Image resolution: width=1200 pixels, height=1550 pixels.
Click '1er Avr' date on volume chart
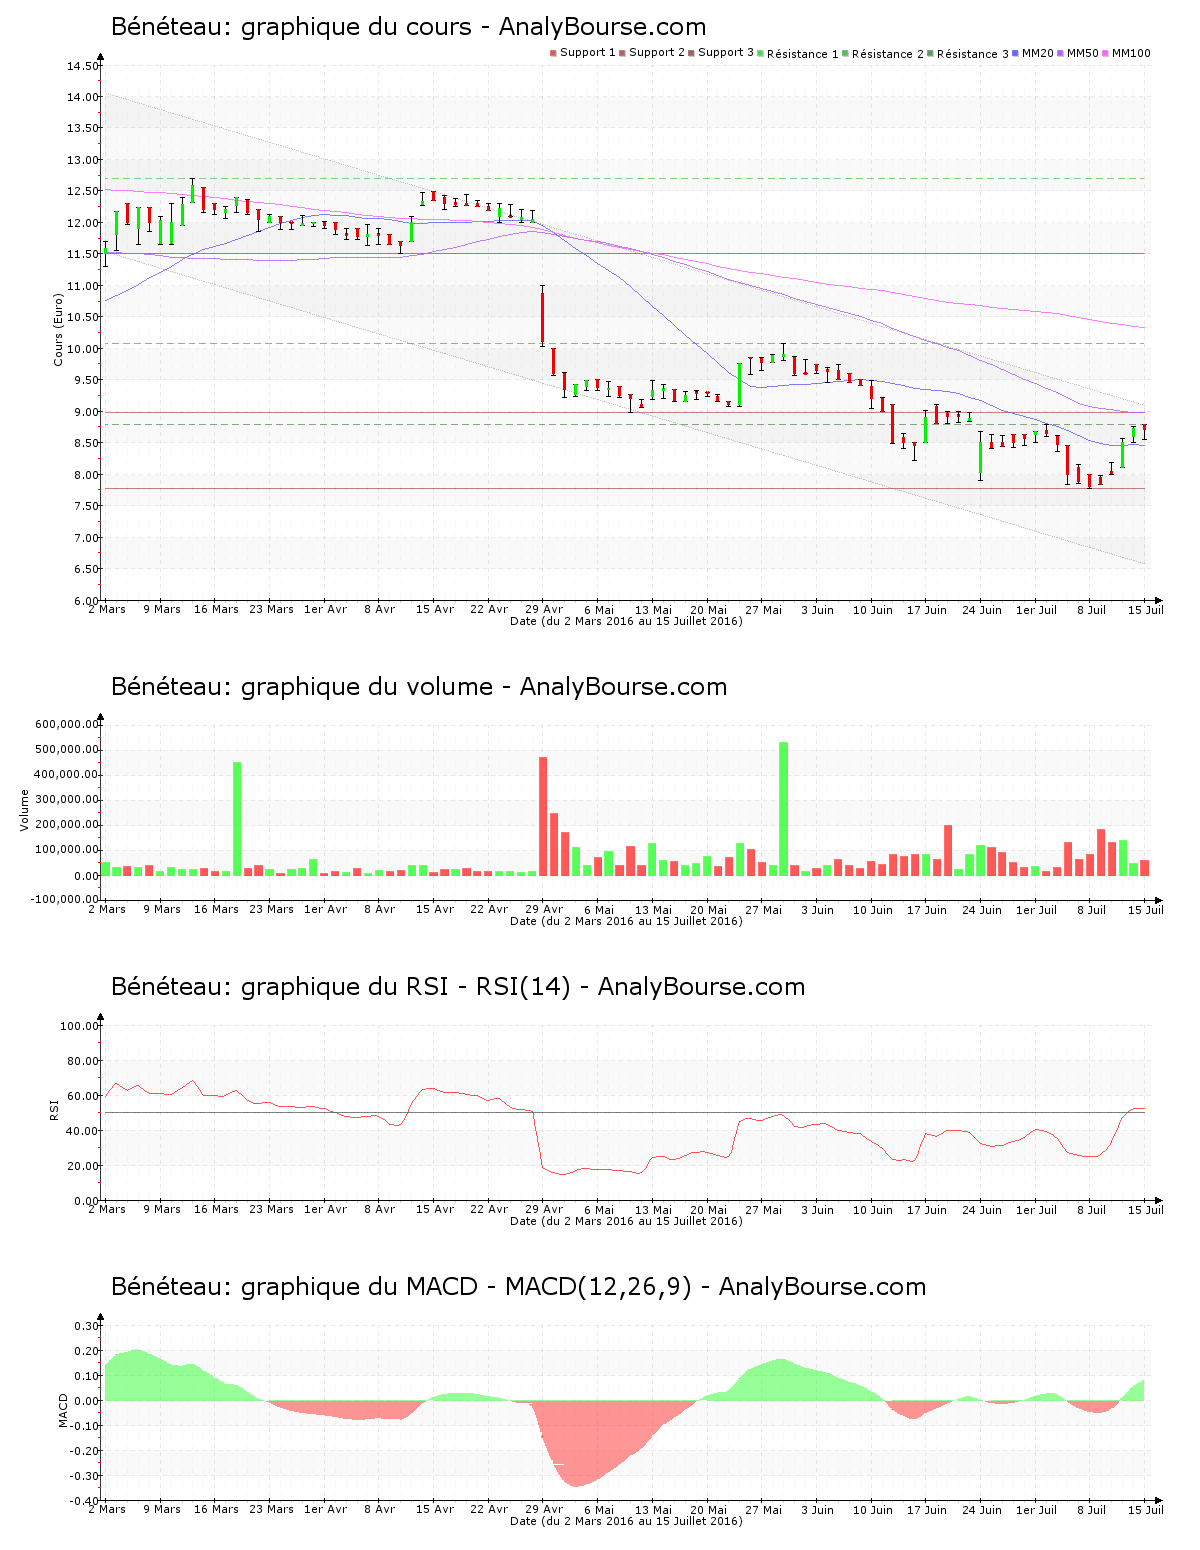(x=326, y=910)
